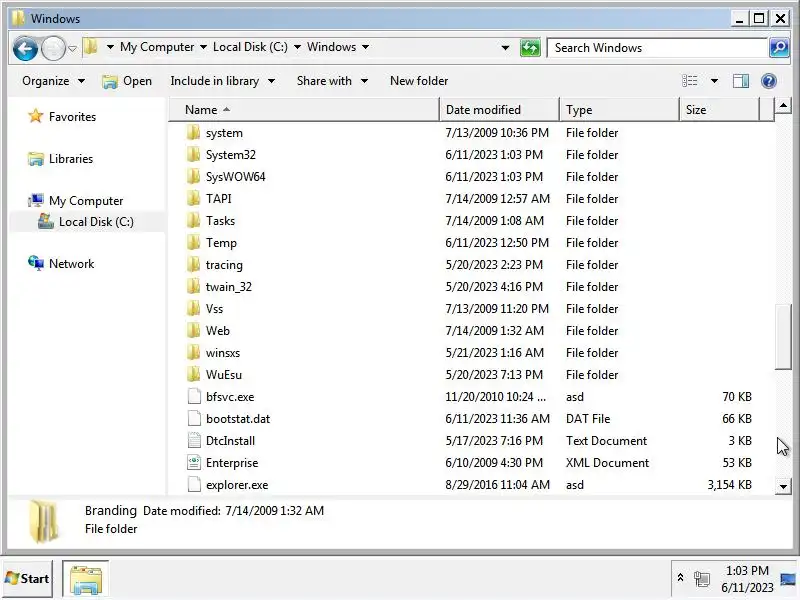This screenshot has height=600, width=800.
Task: Click the greyed Forward arrow button
Action: tap(53, 48)
